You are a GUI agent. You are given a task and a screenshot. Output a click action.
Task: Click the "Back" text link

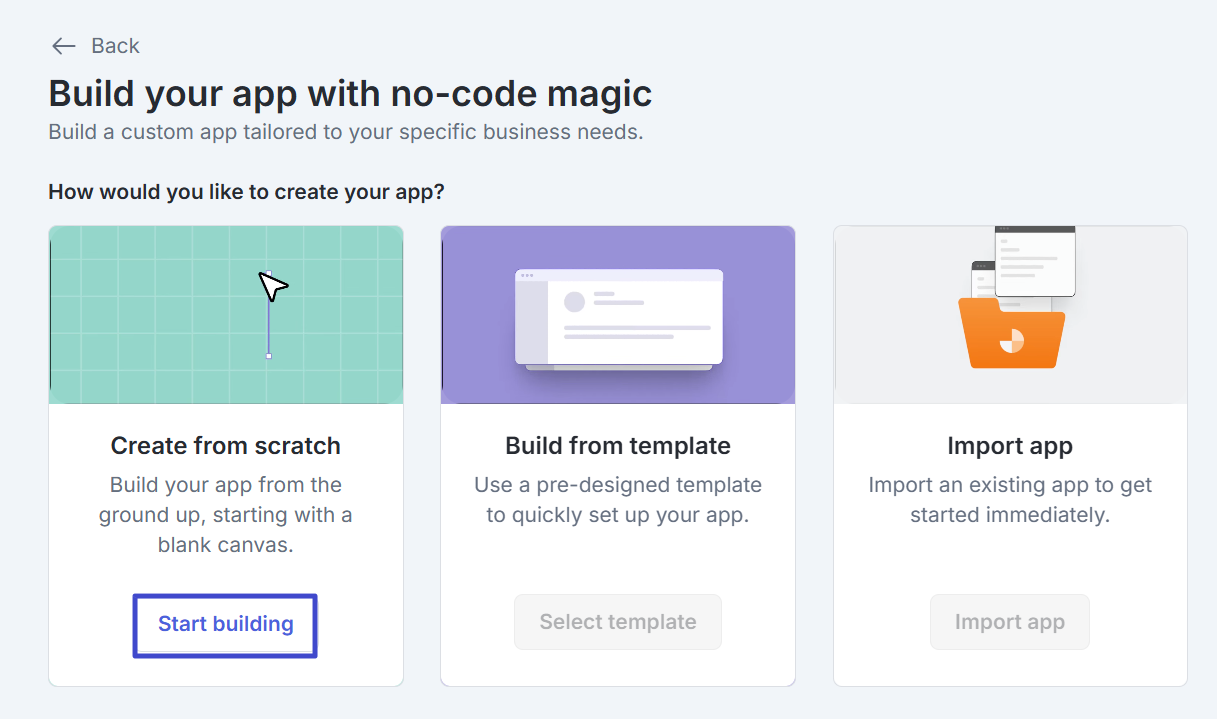pyautogui.click(x=115, y=46)
